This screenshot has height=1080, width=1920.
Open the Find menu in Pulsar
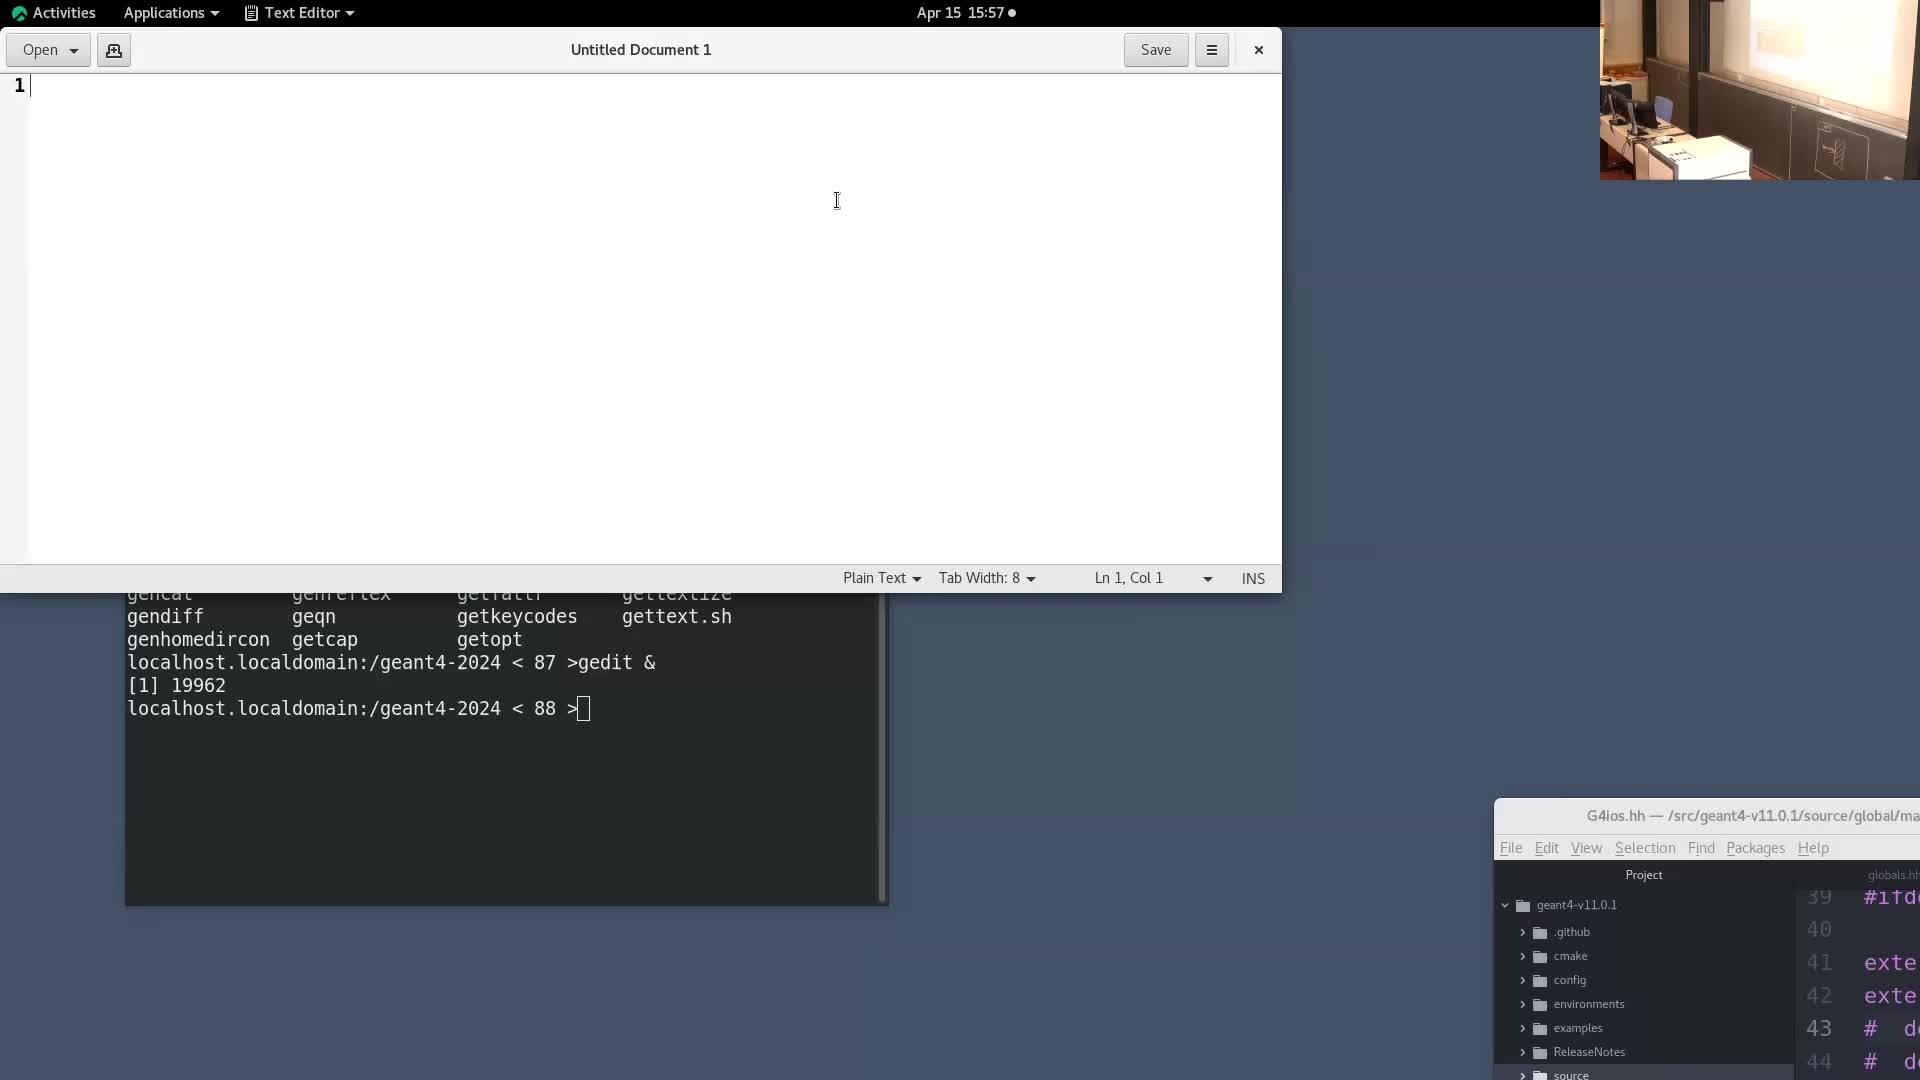coord(1702,848)
